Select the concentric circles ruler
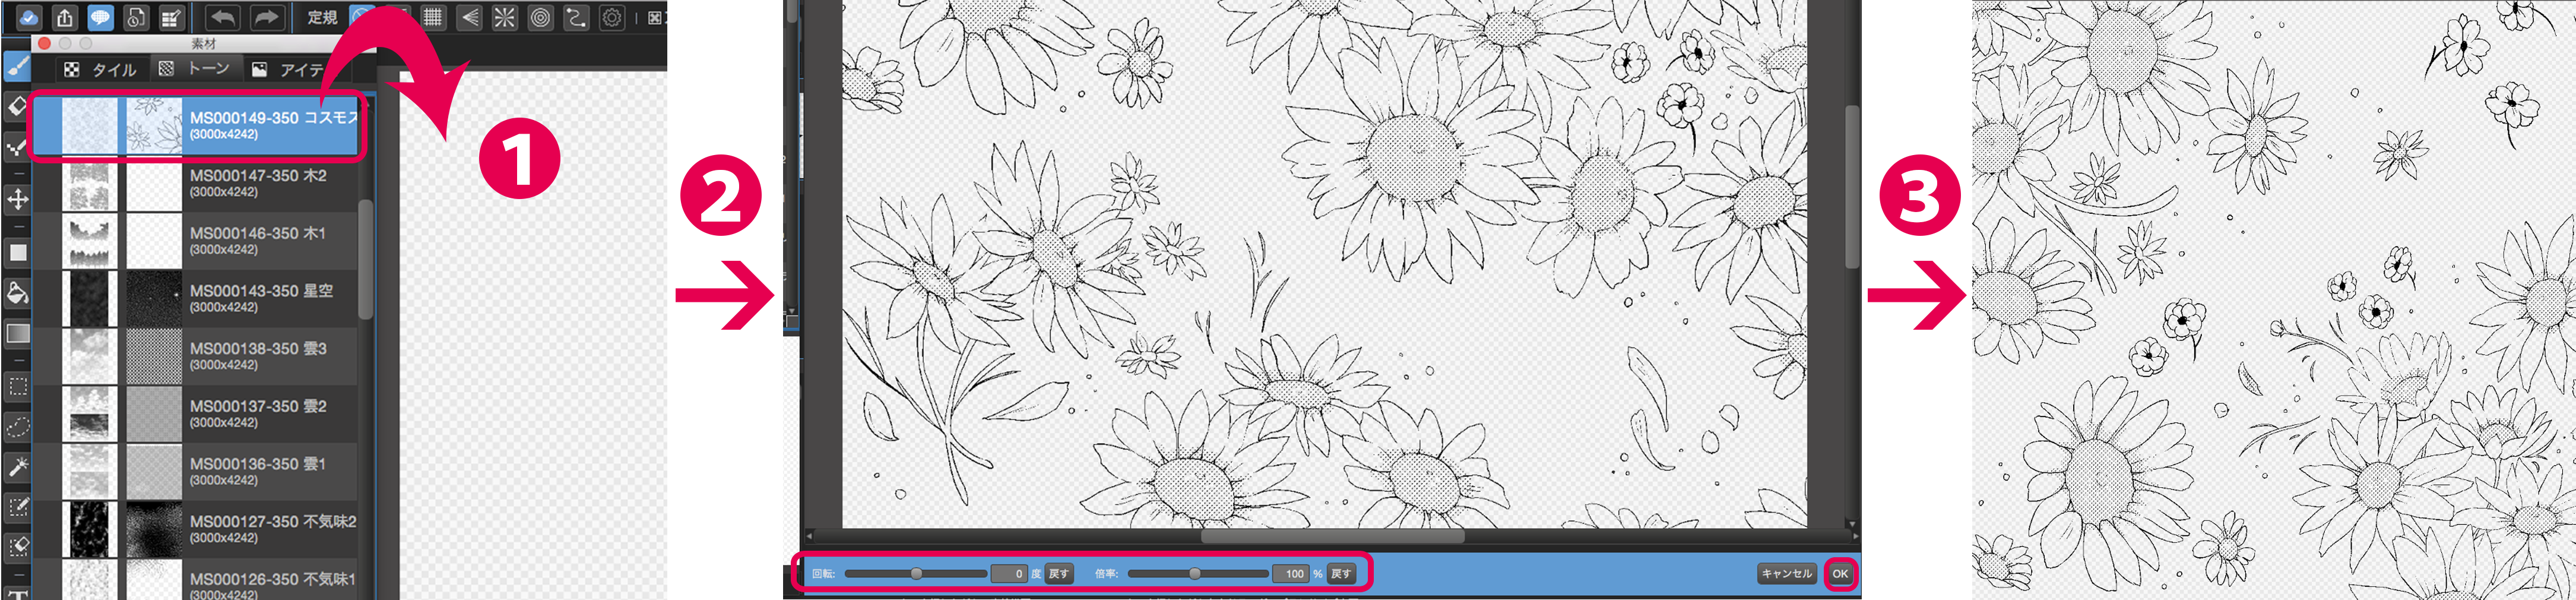The image size is (2576, 600). (x=540, y=17)
